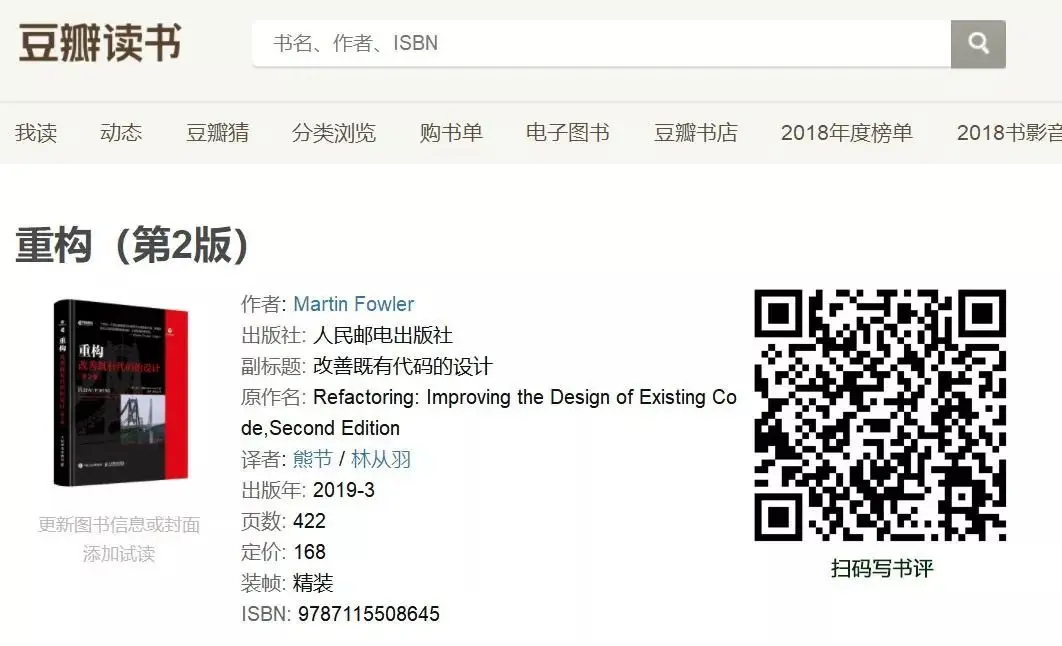This screenshot has width=1062, height=646.
Task: Navigate to 电子图书
Action: 568,133
